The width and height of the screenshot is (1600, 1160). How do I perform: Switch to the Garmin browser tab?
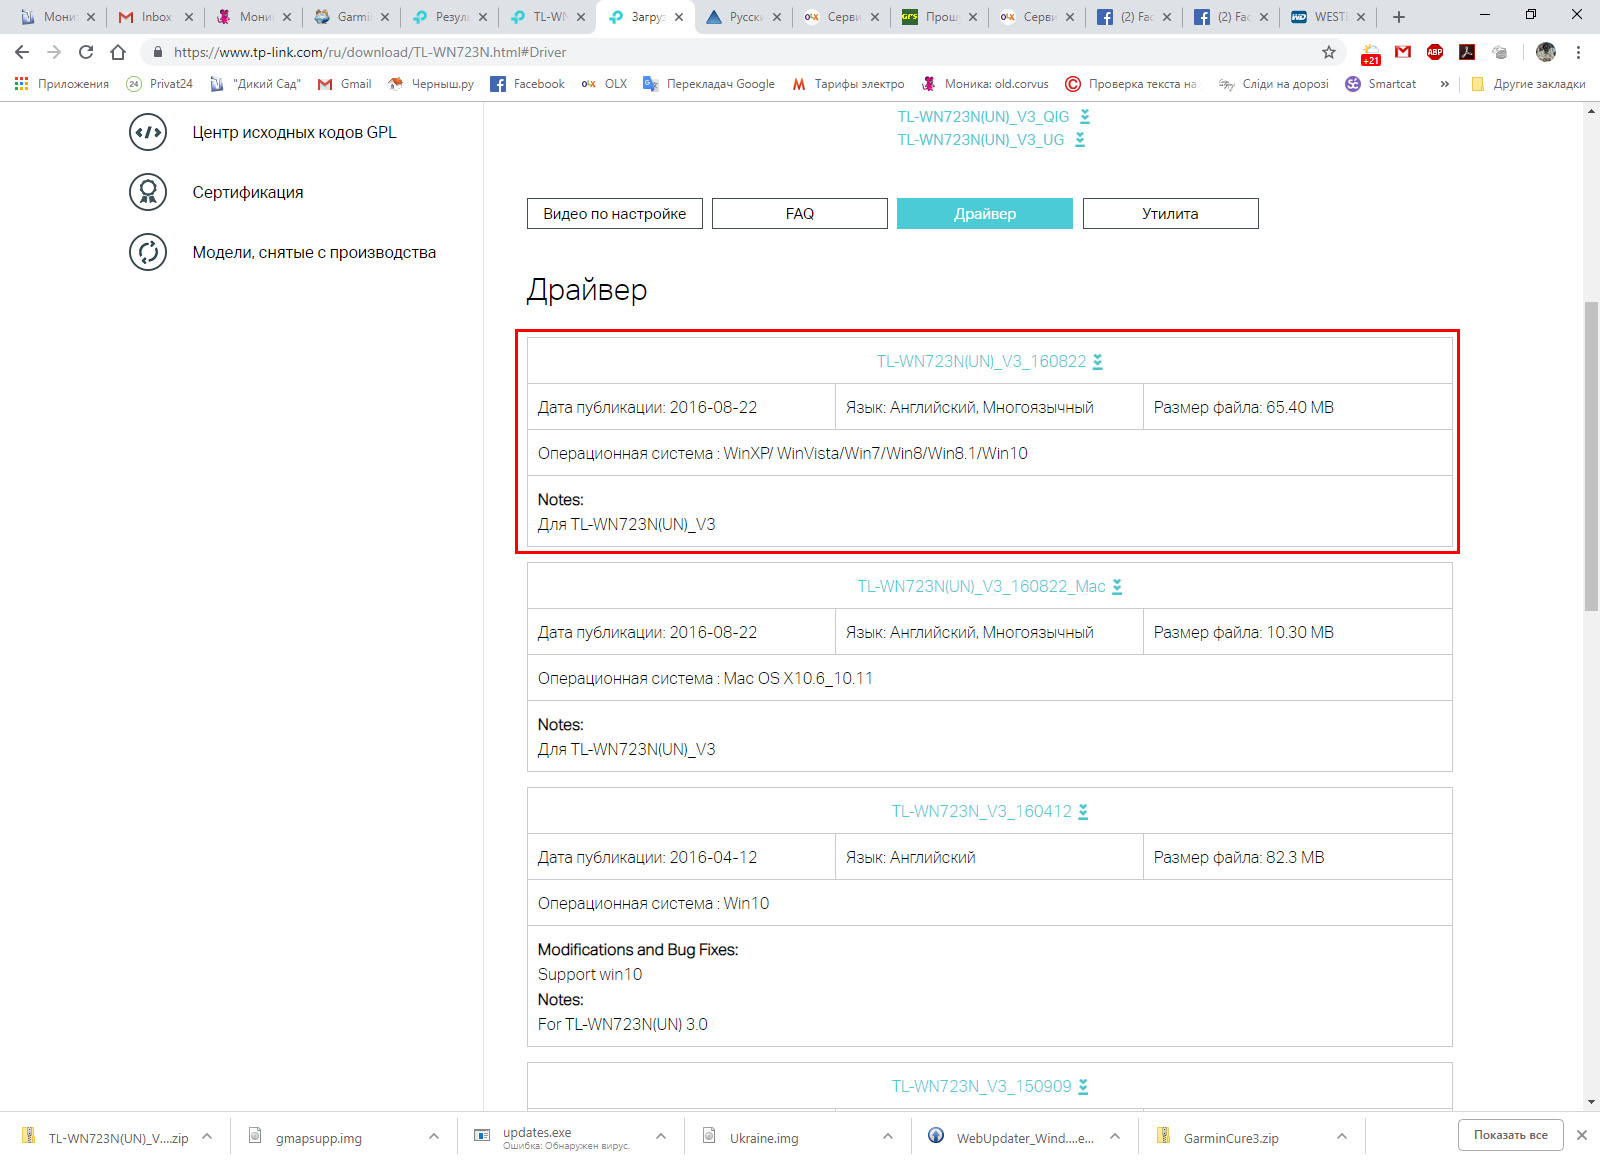[x=352, y=17]
